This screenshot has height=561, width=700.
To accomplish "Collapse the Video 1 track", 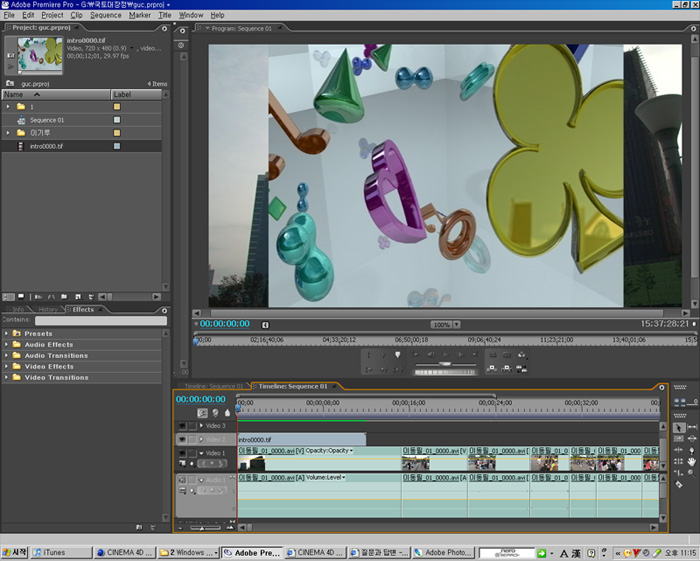I will click(201, 453).
